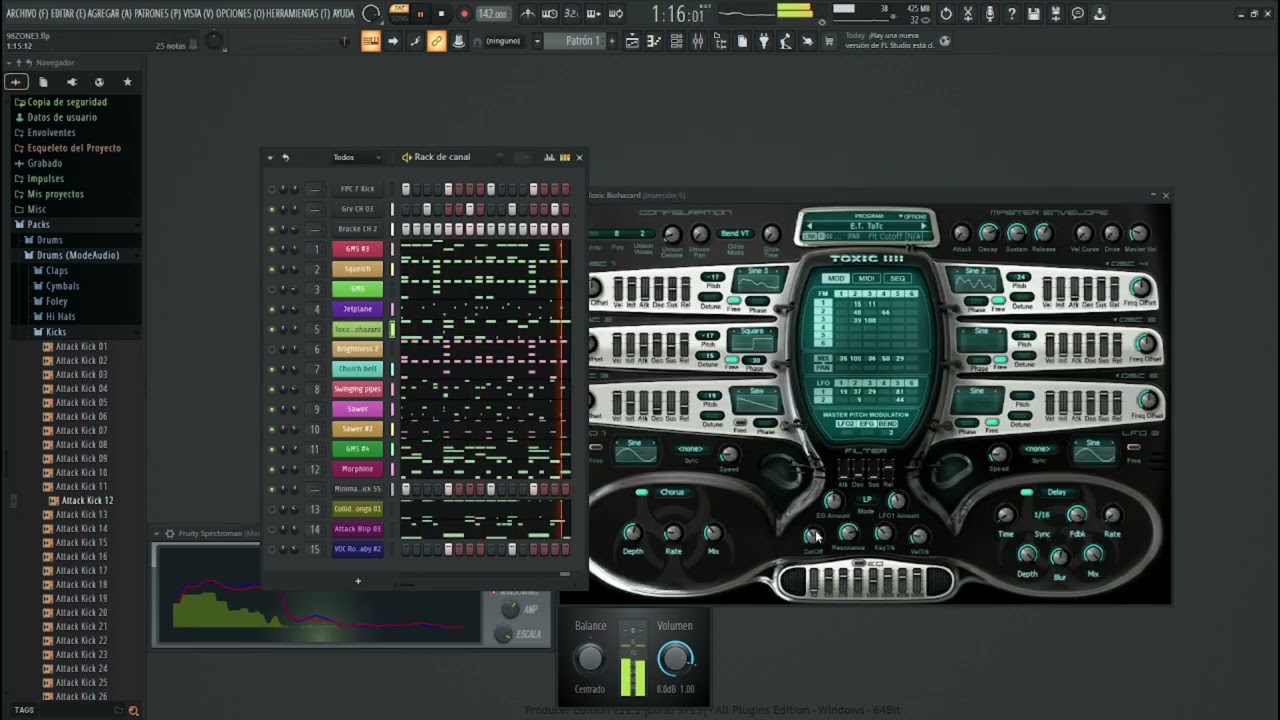Click the Balance knob in the hint panel
Screen dimensions: 1280x720
tap(590, 658)
